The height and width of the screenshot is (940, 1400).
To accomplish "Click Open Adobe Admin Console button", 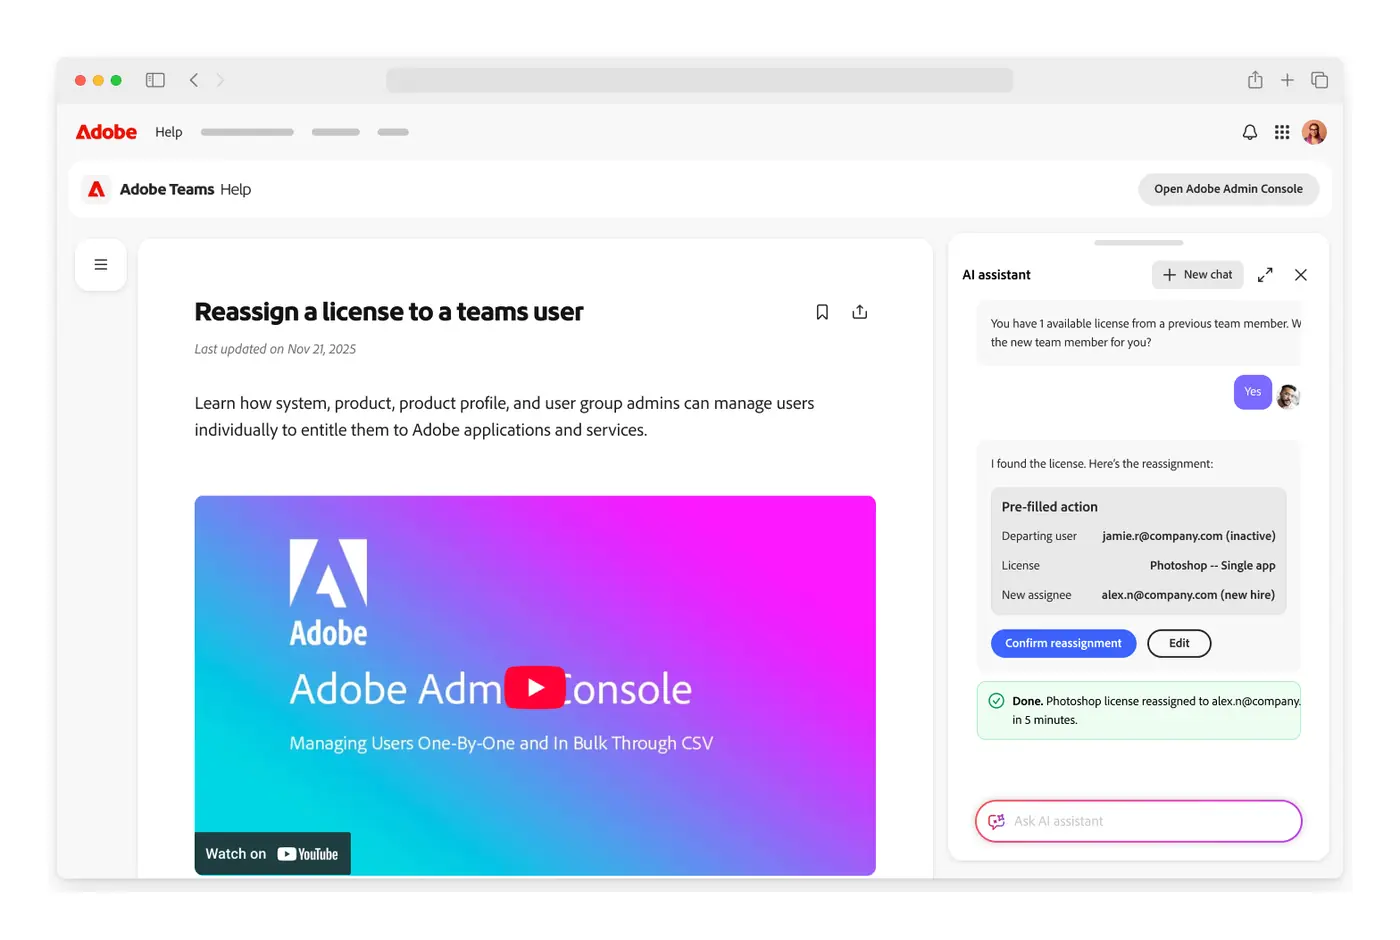I will click(1228, 189).
